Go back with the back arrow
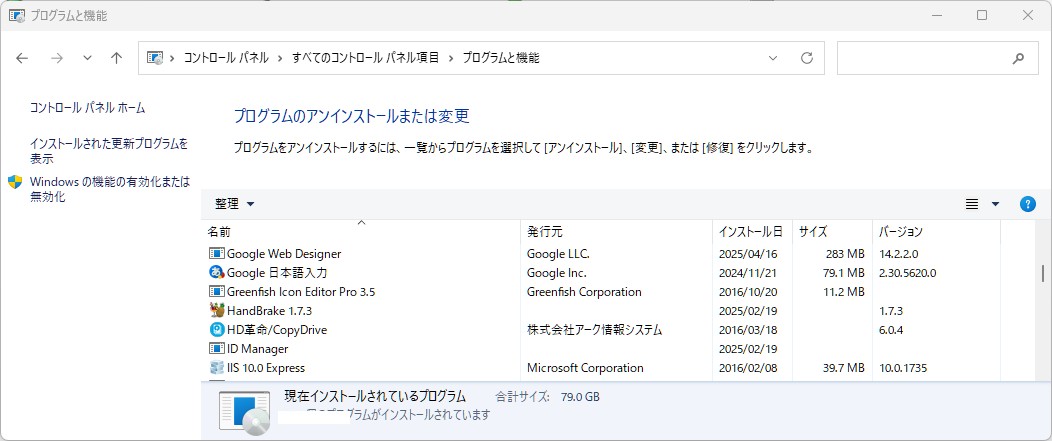Viewport: 1052px width, 441px height. click(x=22, y=58)
